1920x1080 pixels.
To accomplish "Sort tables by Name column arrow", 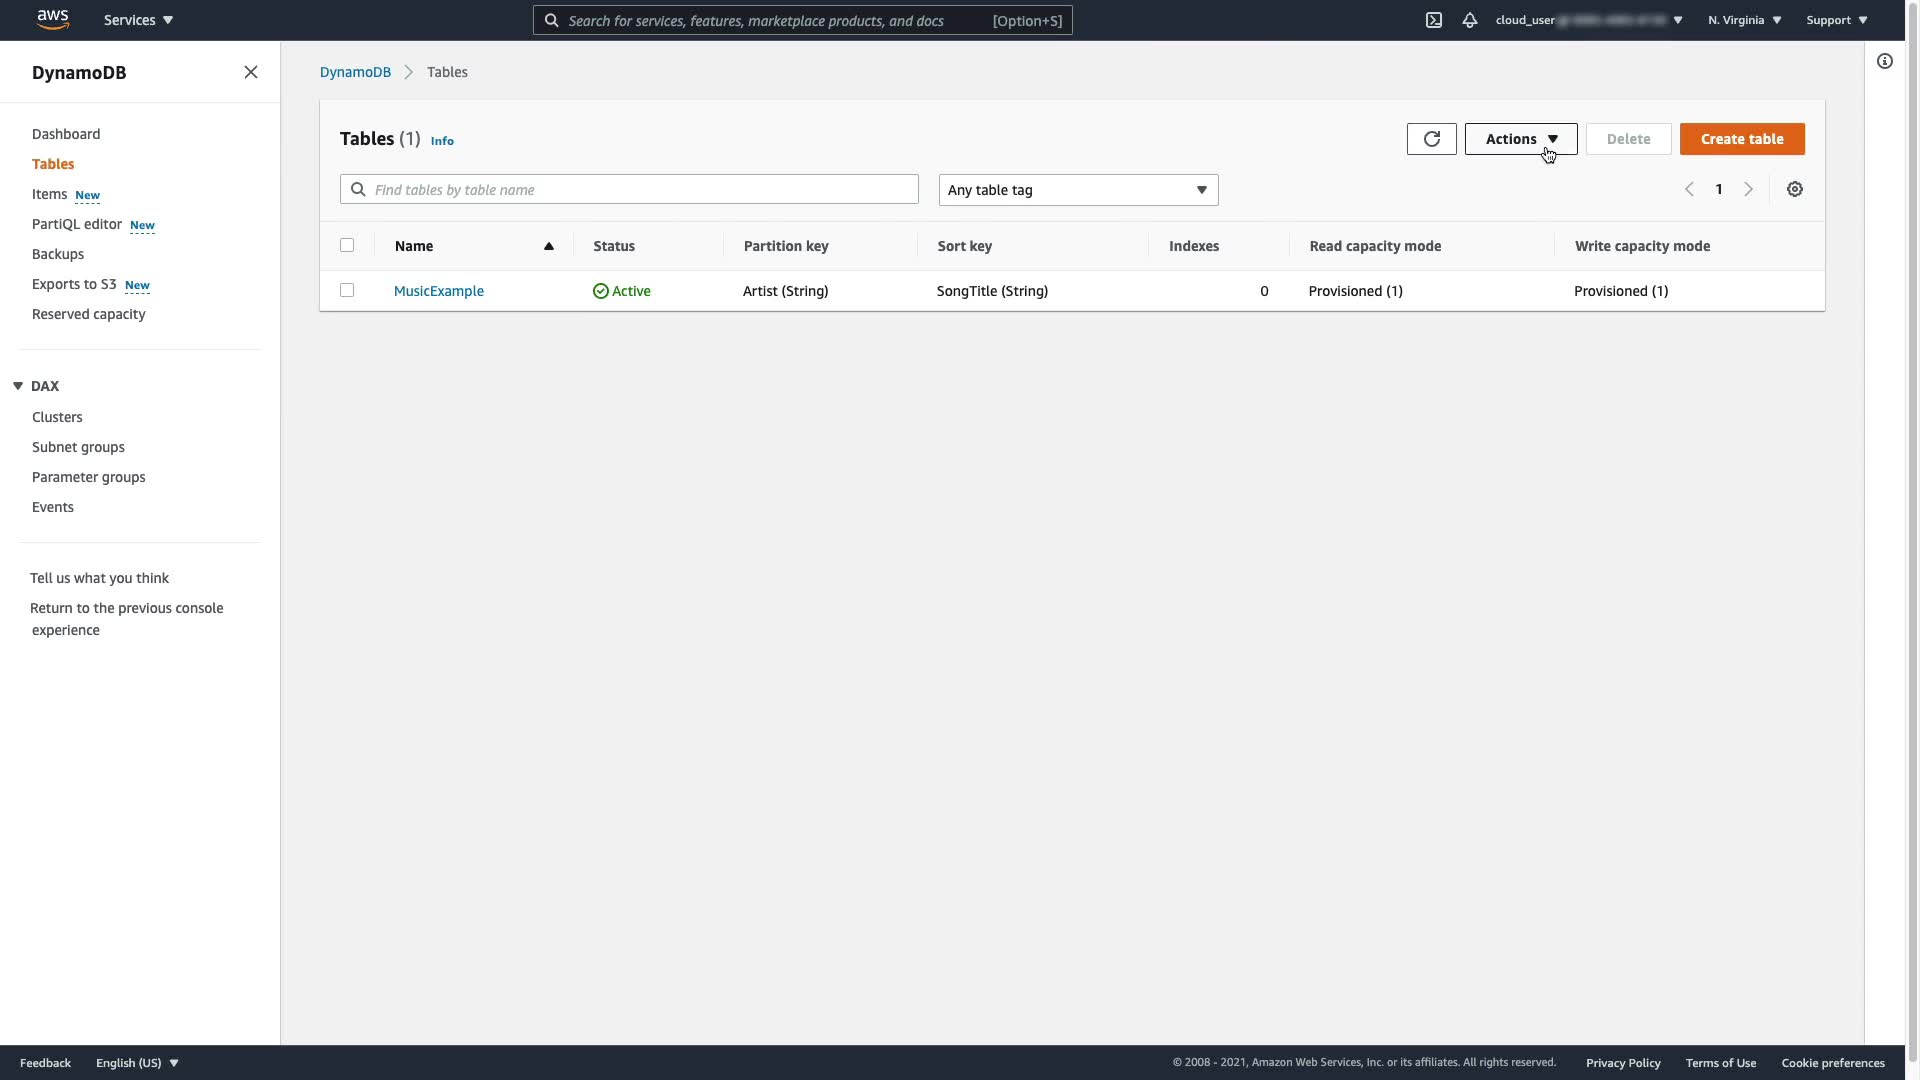I will pyautogui.click(x=548, y=246).
